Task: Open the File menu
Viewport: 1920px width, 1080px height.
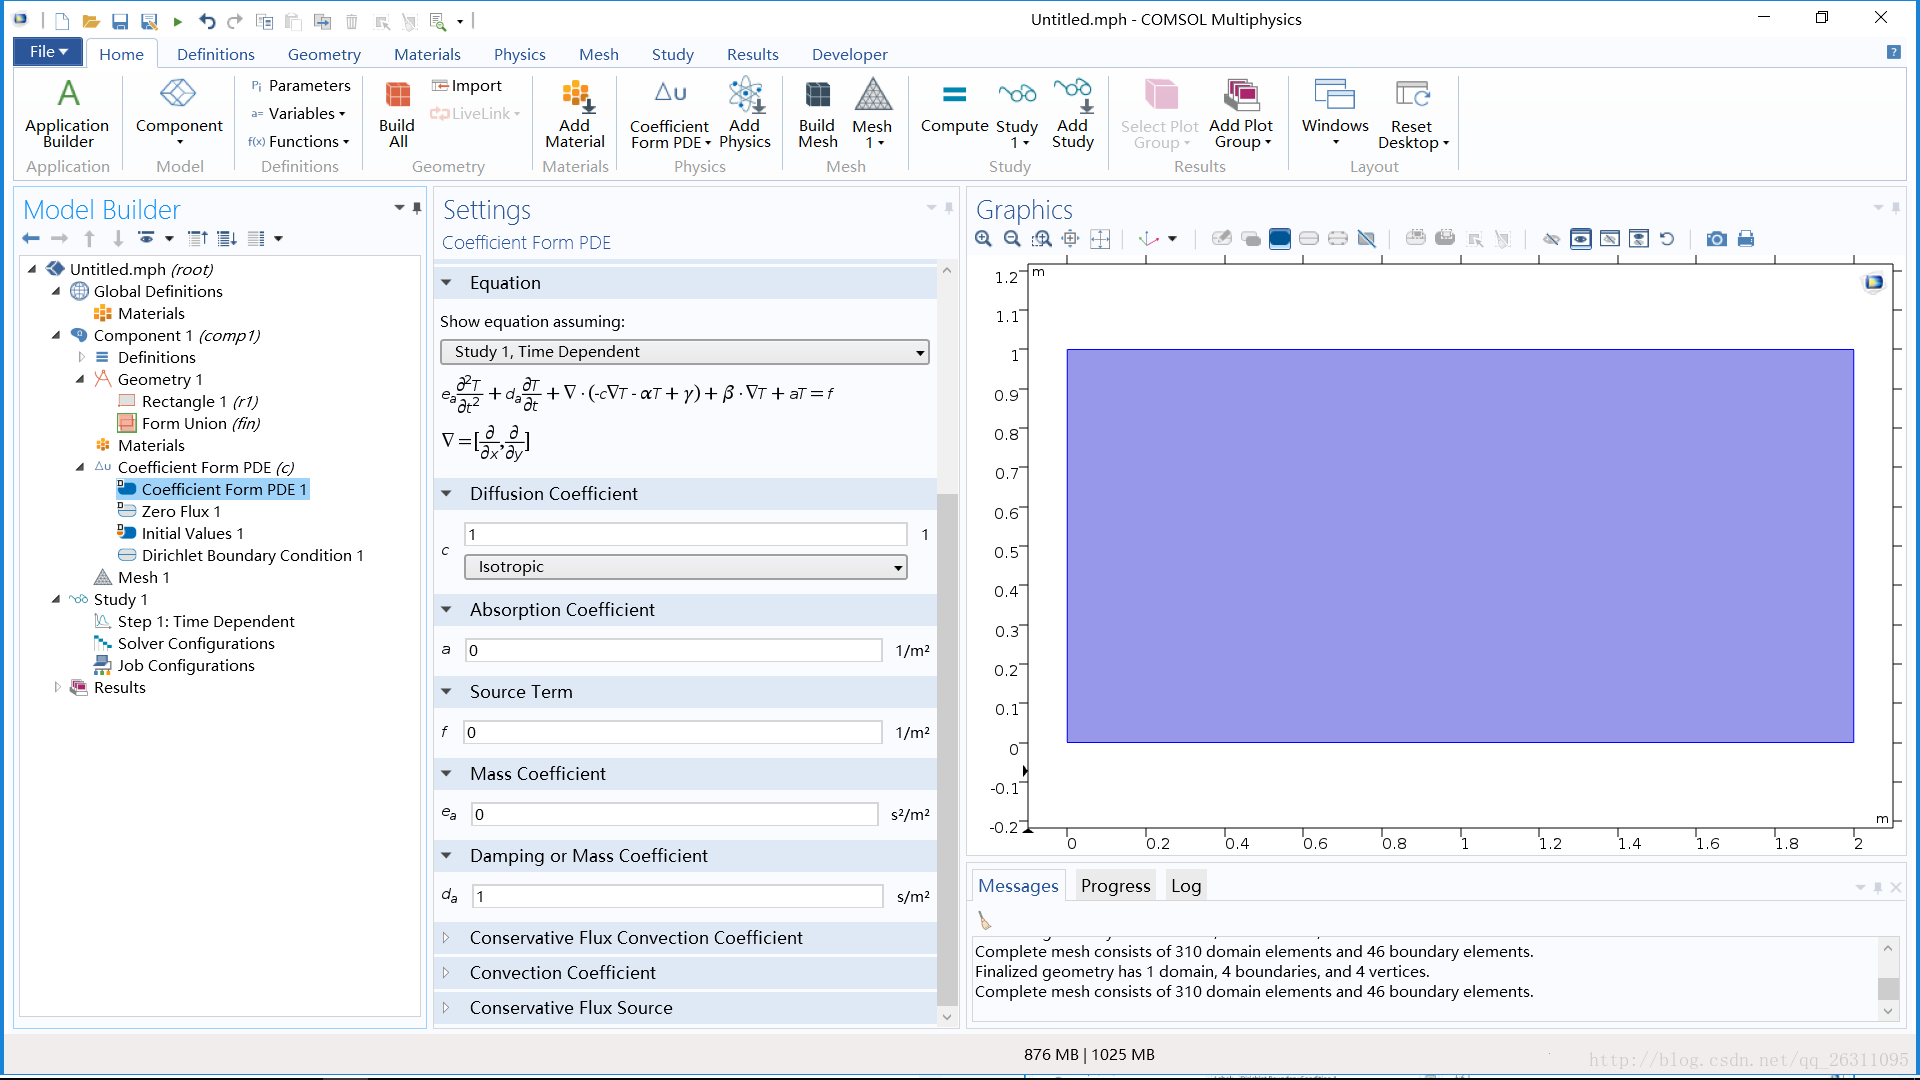Action: [x=48, y=52]
